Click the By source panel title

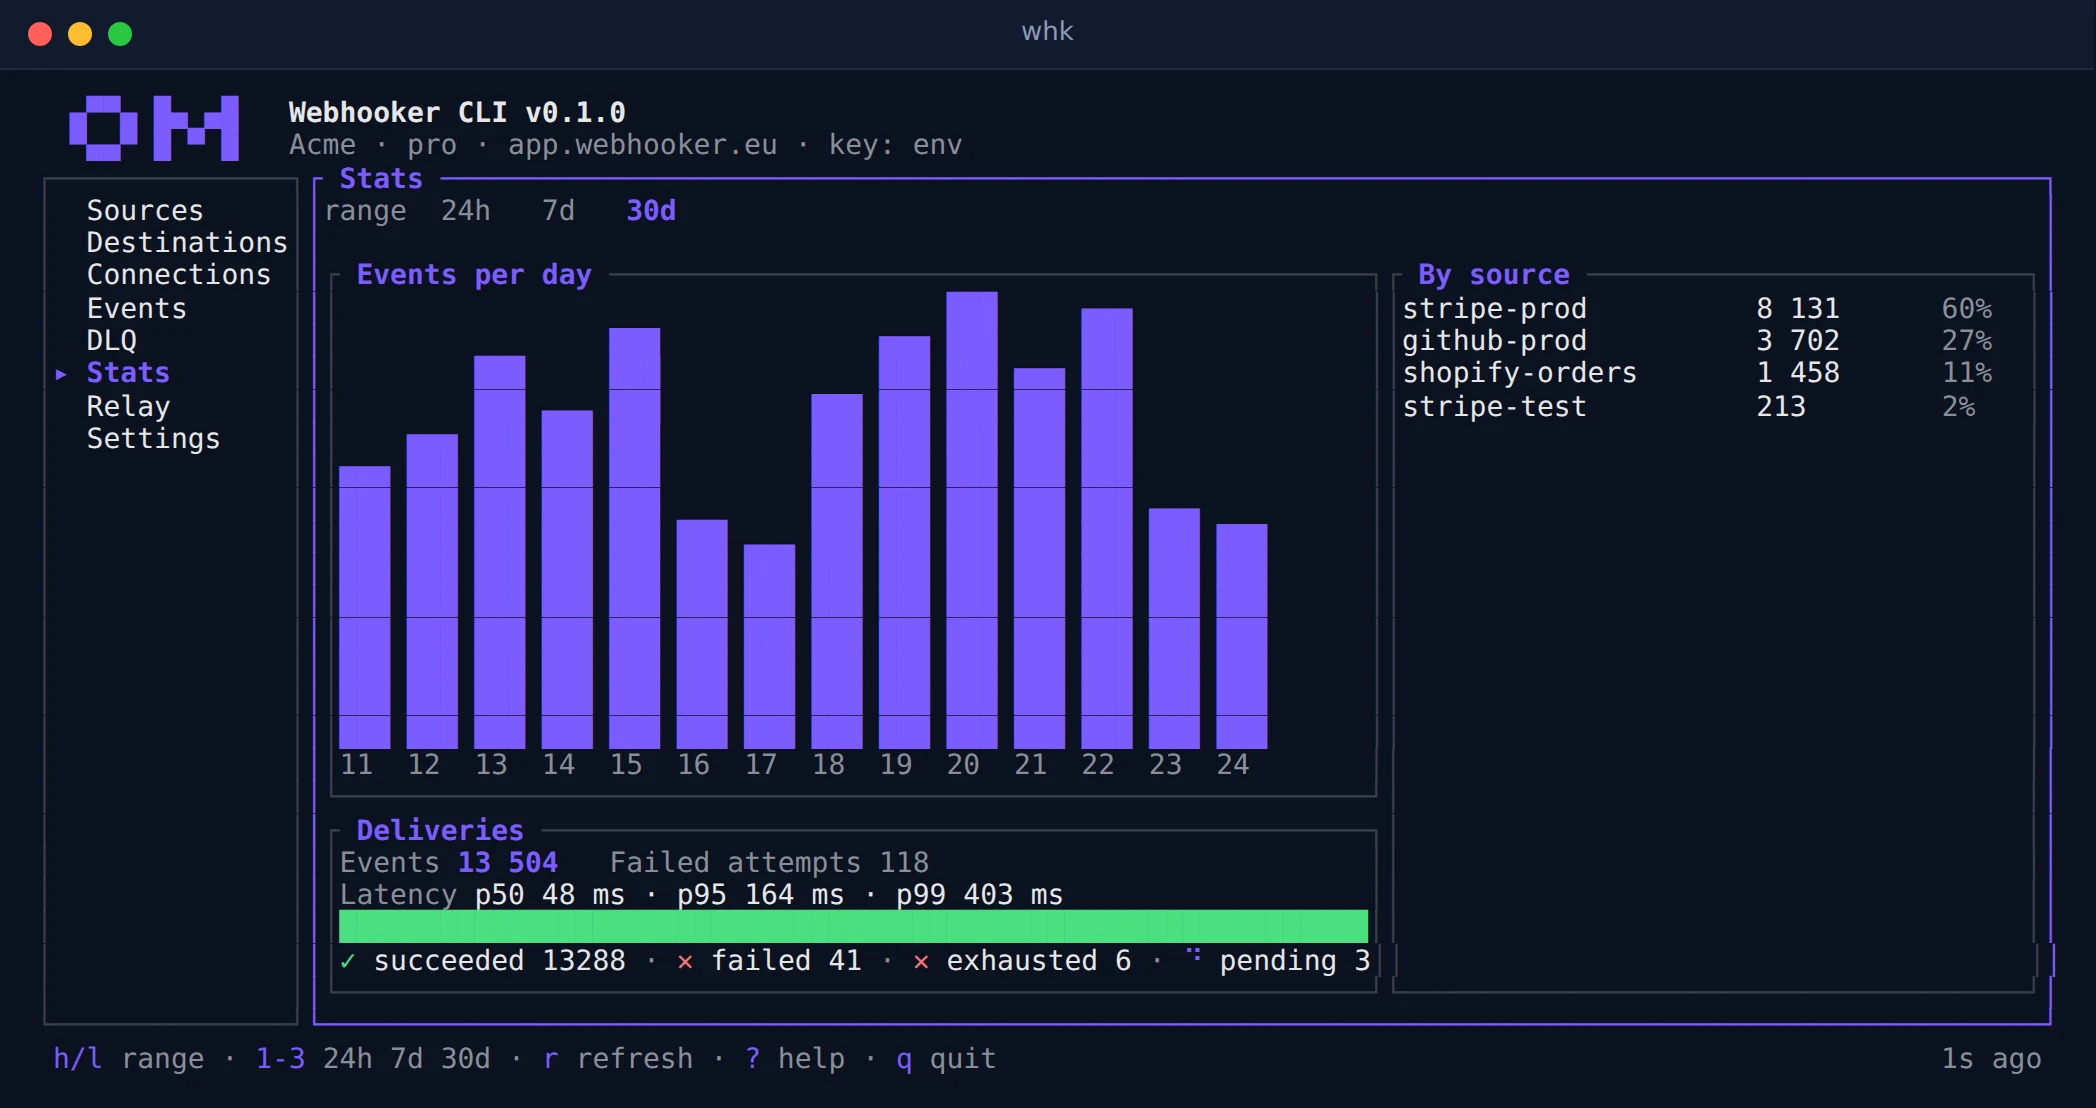pyautogui.click(x=1494, y=274)
